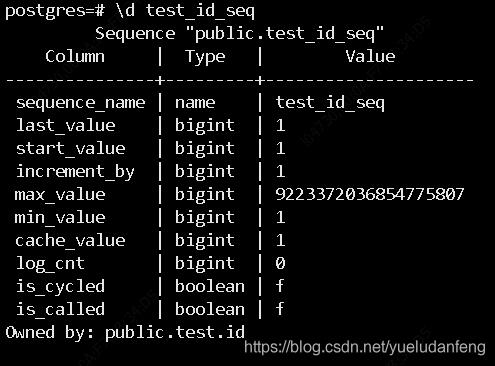The image size is (495, 366).
Task: Click the log_cnt row label
Action: point(50,264)
